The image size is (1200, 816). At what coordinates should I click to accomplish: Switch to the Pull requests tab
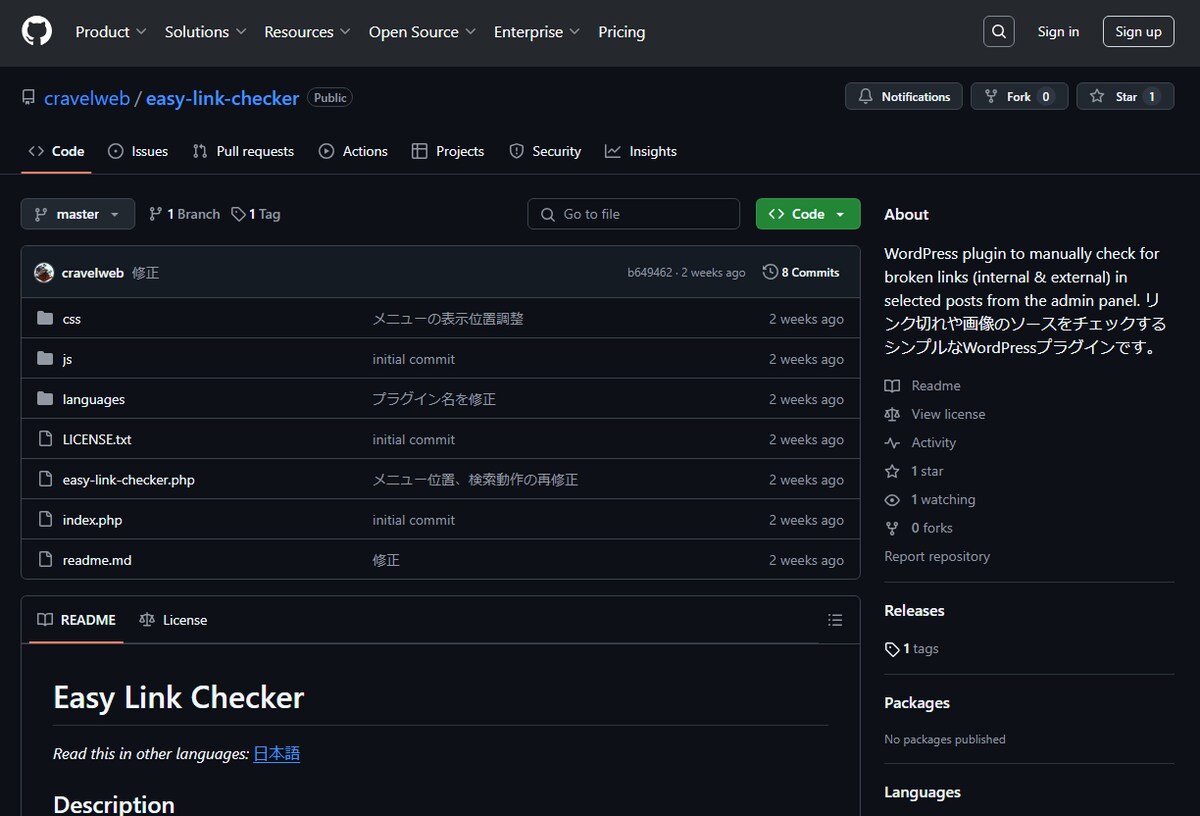coord(244,151)
